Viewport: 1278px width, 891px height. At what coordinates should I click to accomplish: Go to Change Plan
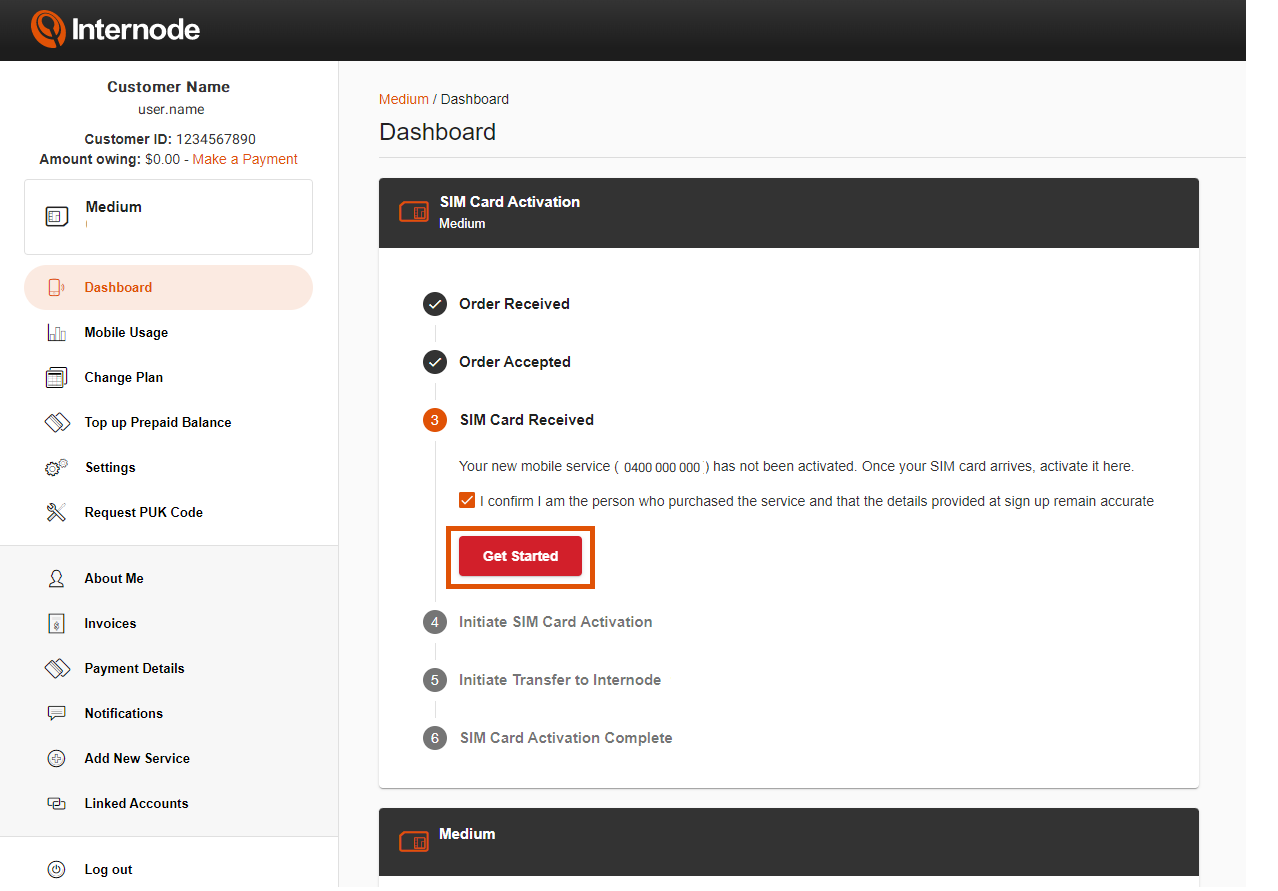click(123, 378)
